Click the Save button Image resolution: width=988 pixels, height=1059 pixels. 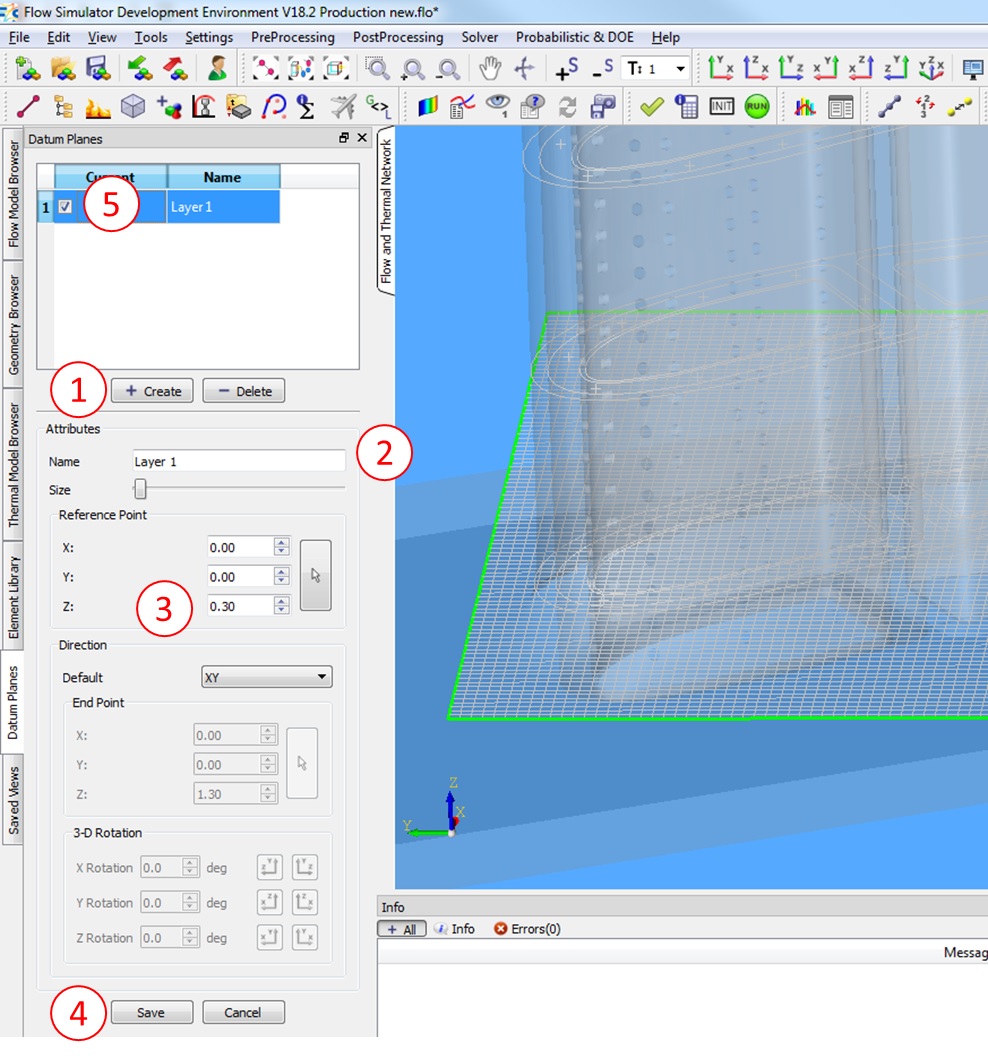[x=151, y=1012]
